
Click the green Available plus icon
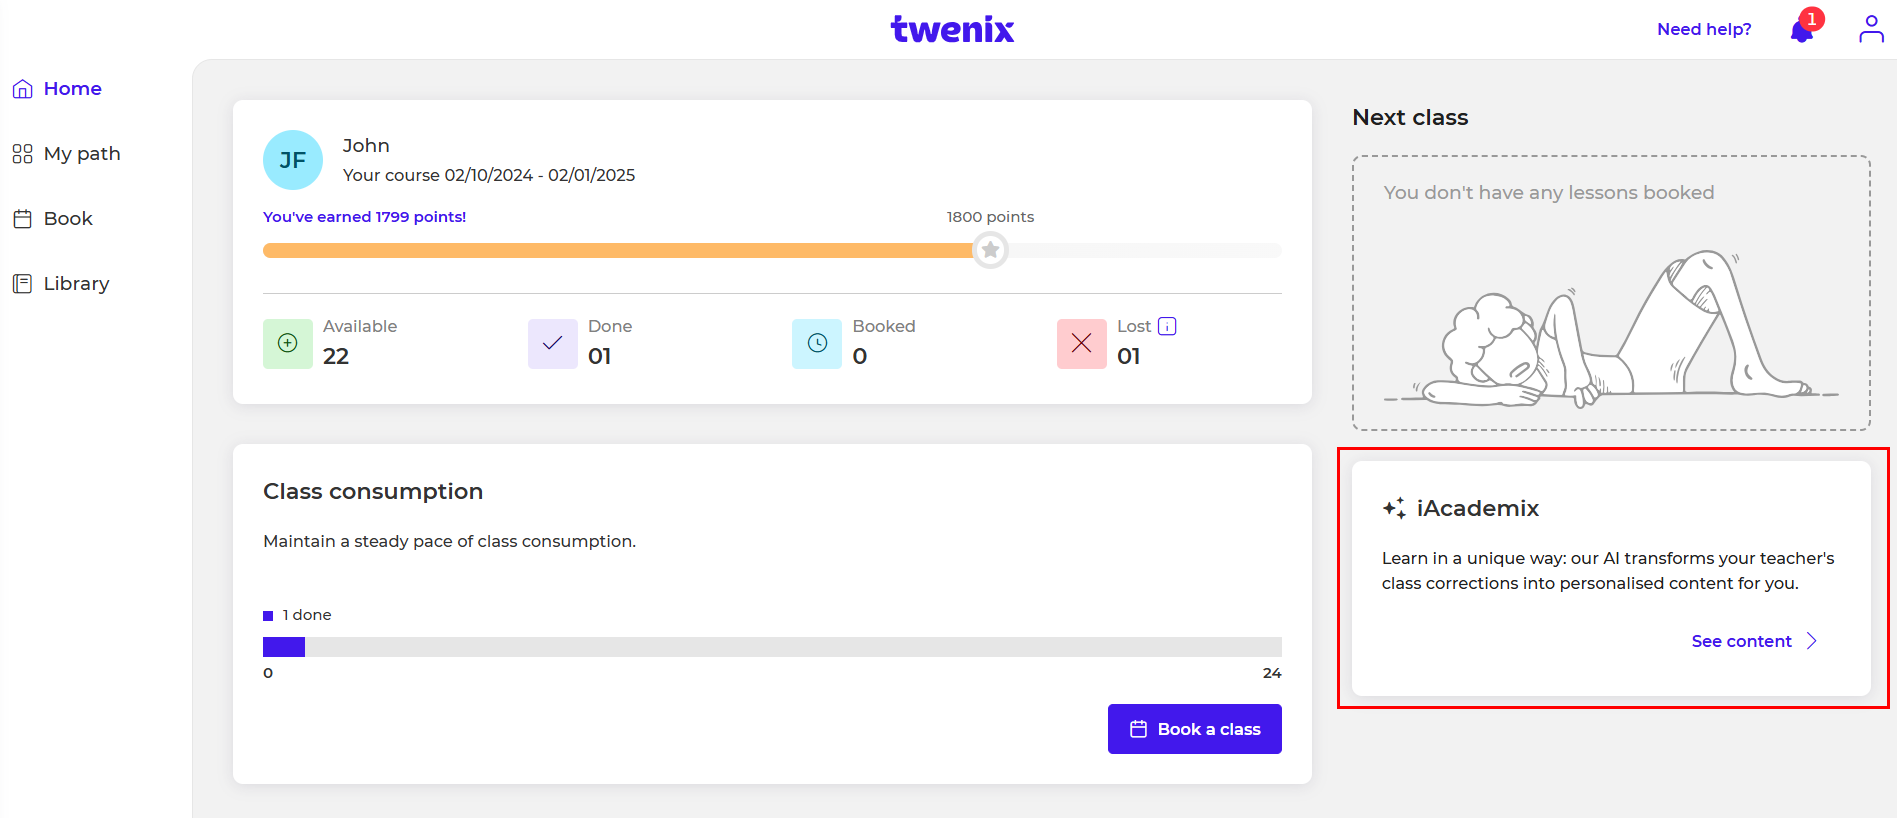pos(287,343)
